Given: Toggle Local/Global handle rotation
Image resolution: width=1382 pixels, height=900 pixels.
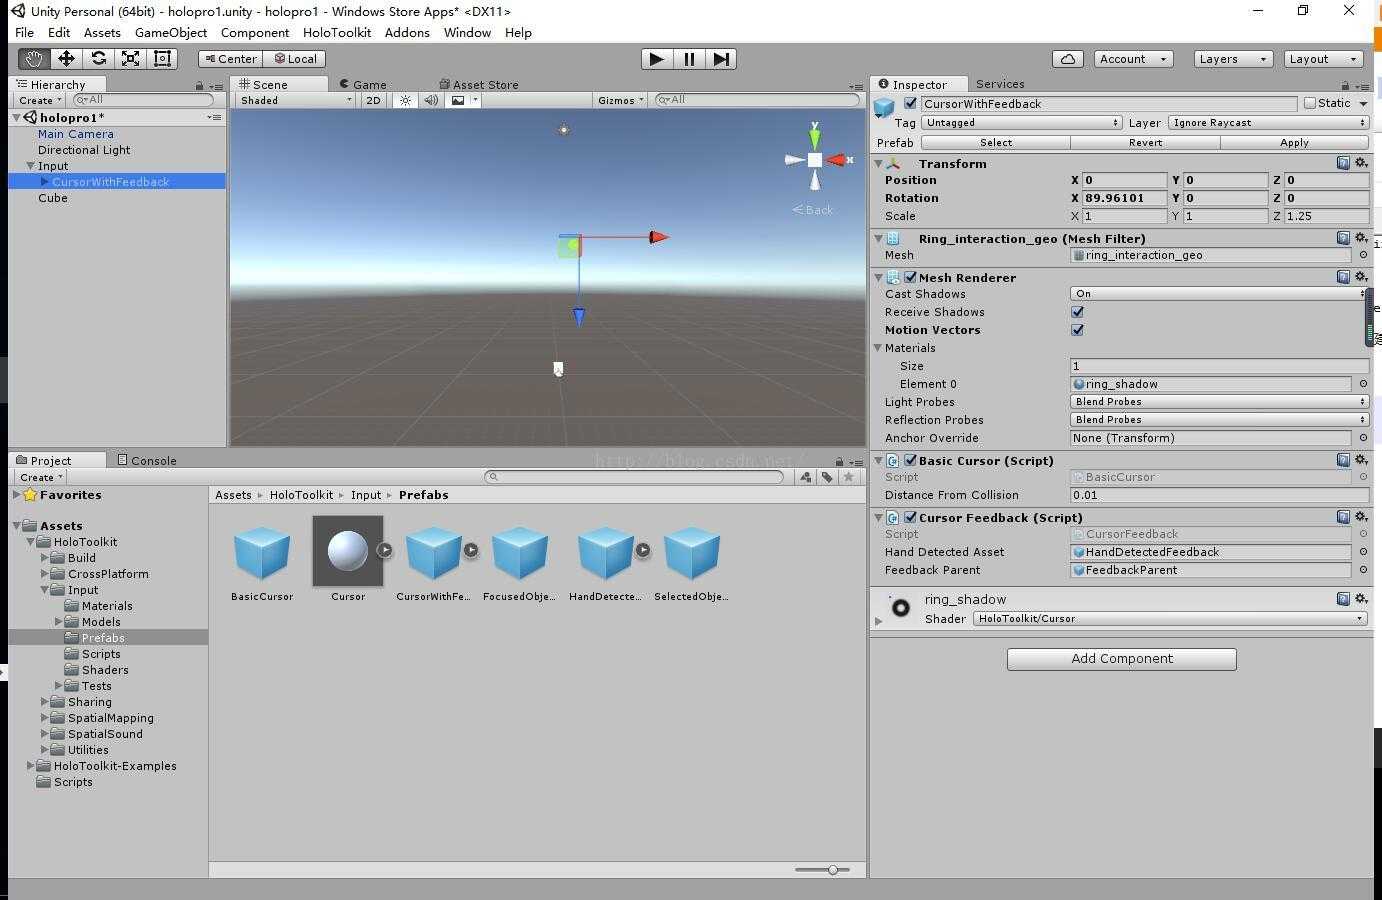Looking at the screenshot, I should coord(295,59).
